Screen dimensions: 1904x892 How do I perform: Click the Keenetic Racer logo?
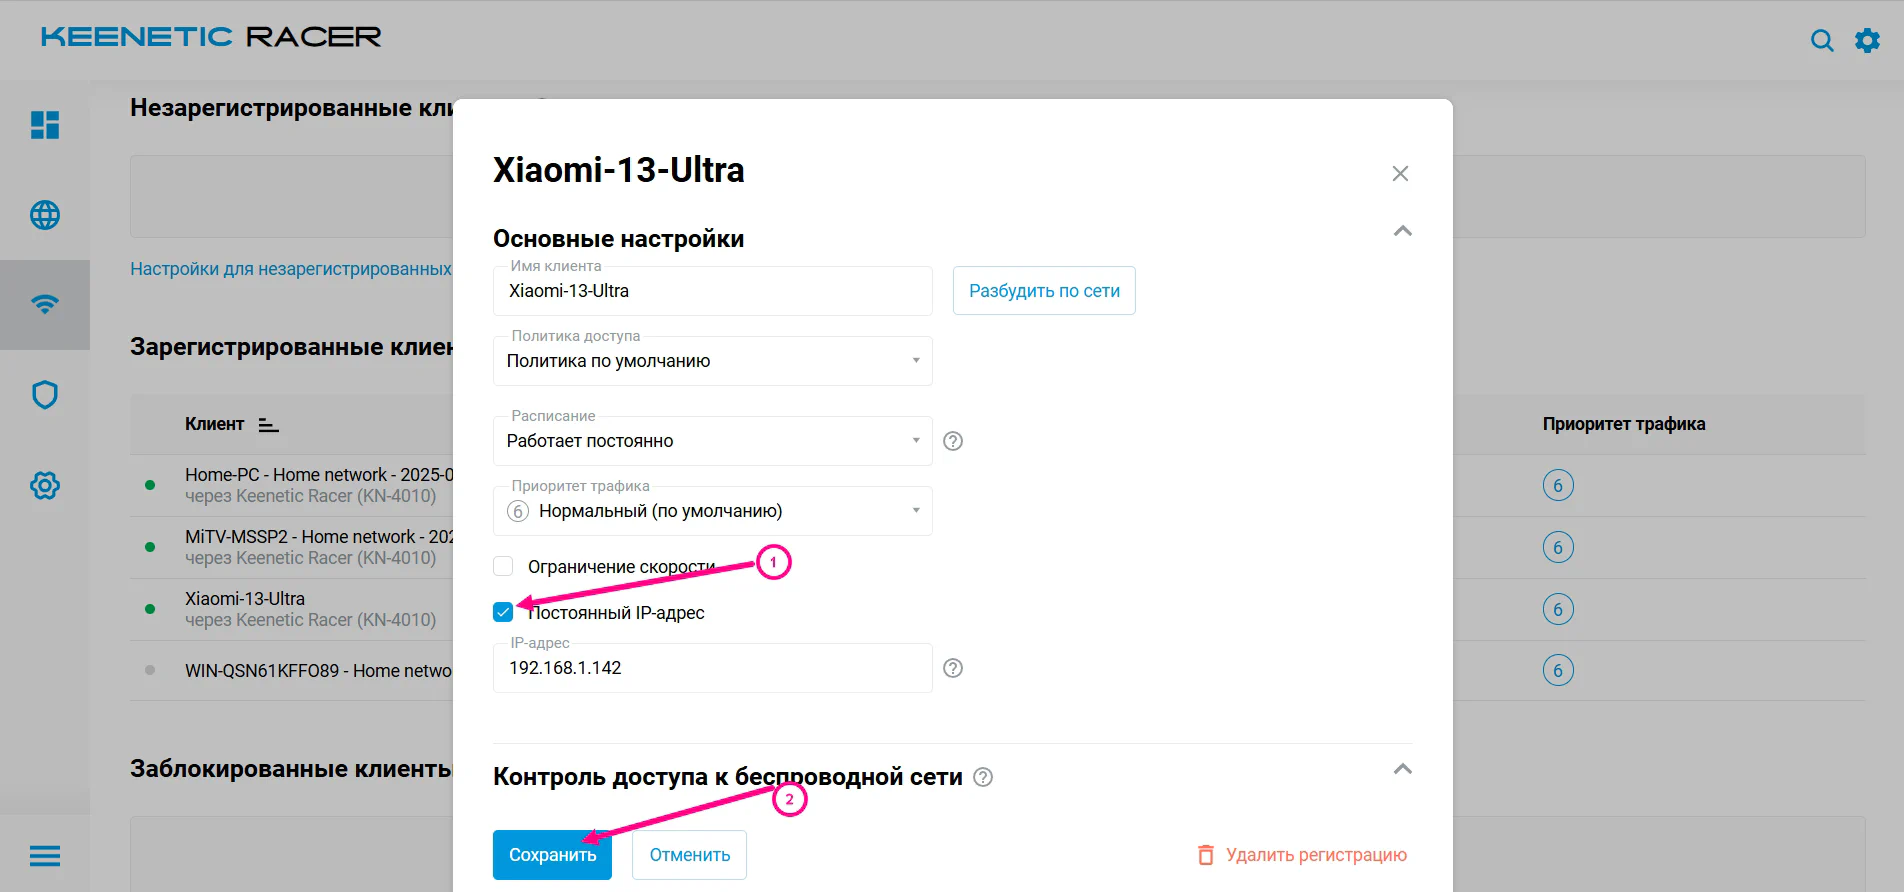pos(211,37)
